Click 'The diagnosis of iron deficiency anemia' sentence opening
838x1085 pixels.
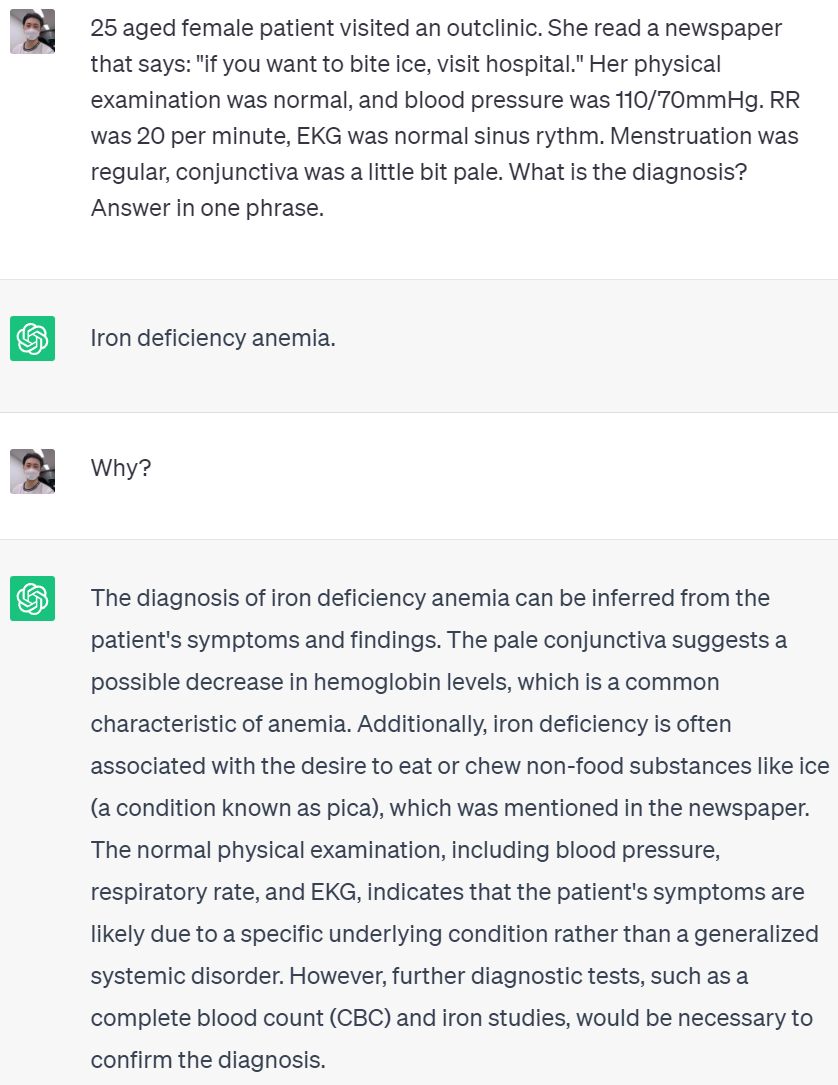(x=301, y=598)
